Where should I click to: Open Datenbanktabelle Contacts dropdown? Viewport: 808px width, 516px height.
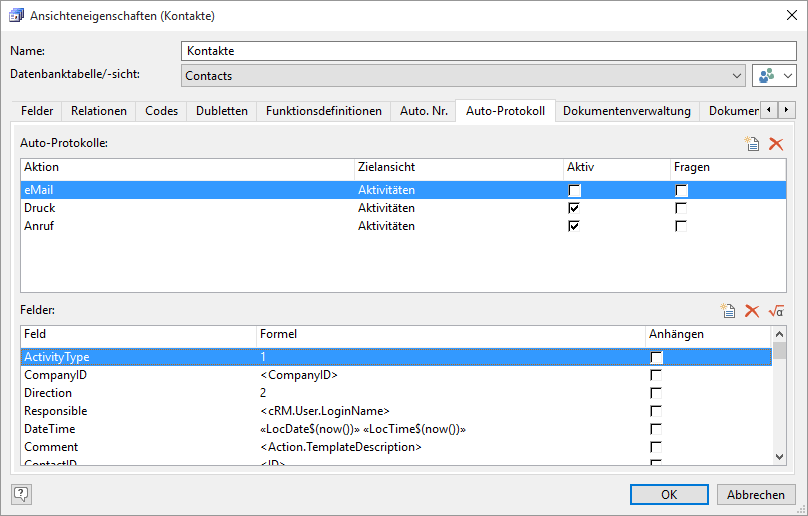click(x=737, y=76)
